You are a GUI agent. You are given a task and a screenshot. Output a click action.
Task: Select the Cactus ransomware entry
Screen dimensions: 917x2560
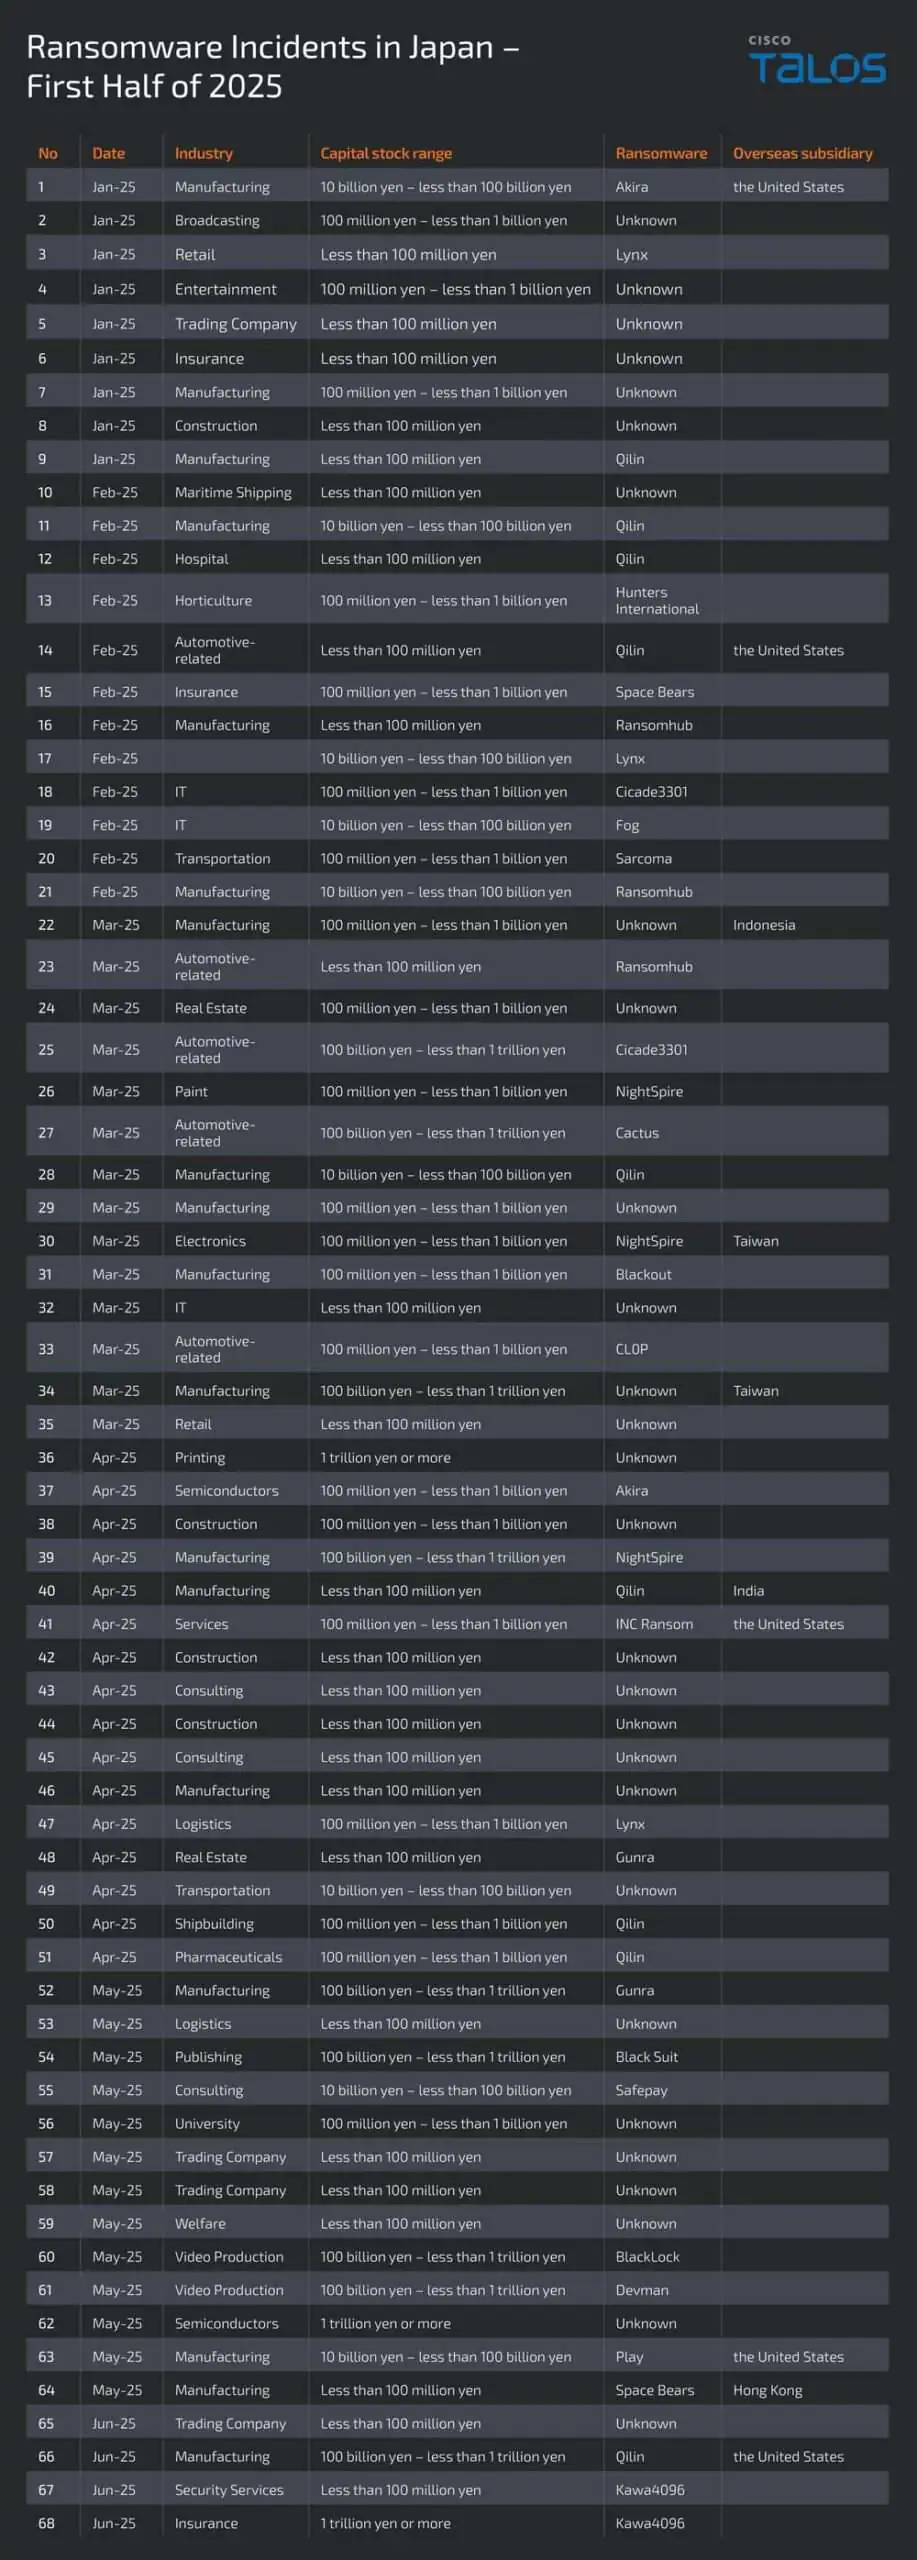[637, 1133]
